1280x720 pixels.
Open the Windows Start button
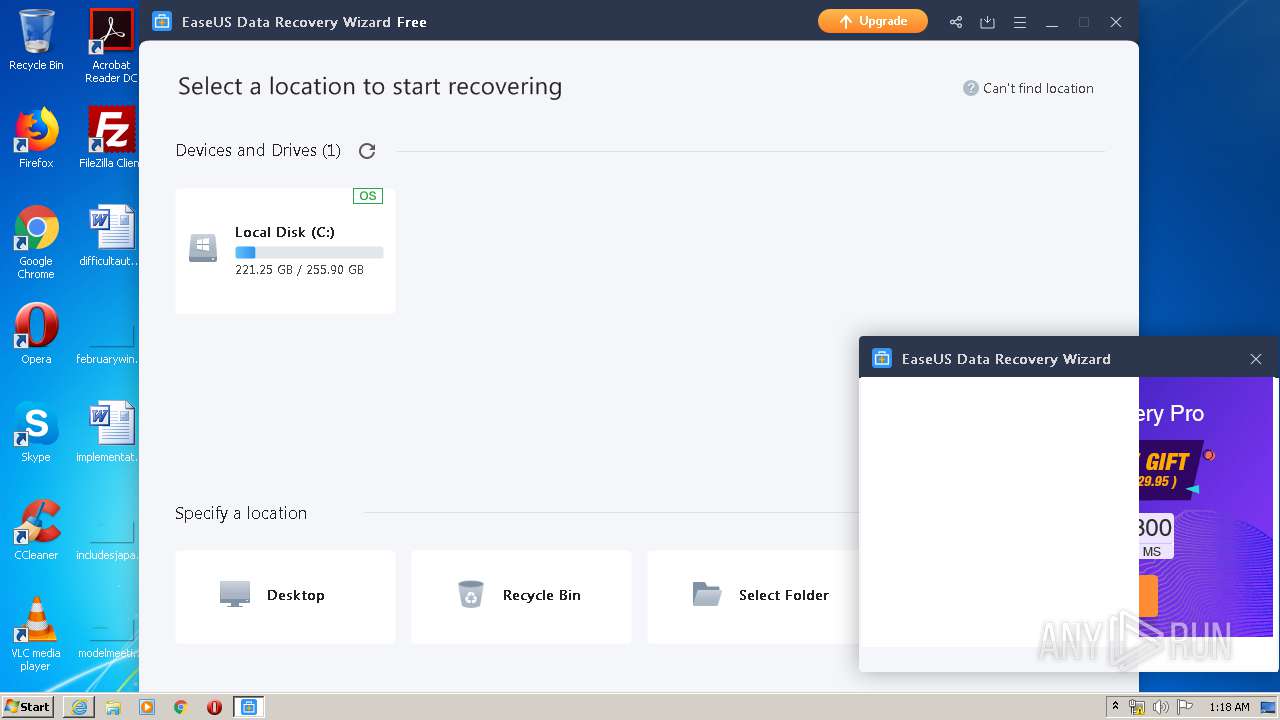28,706
